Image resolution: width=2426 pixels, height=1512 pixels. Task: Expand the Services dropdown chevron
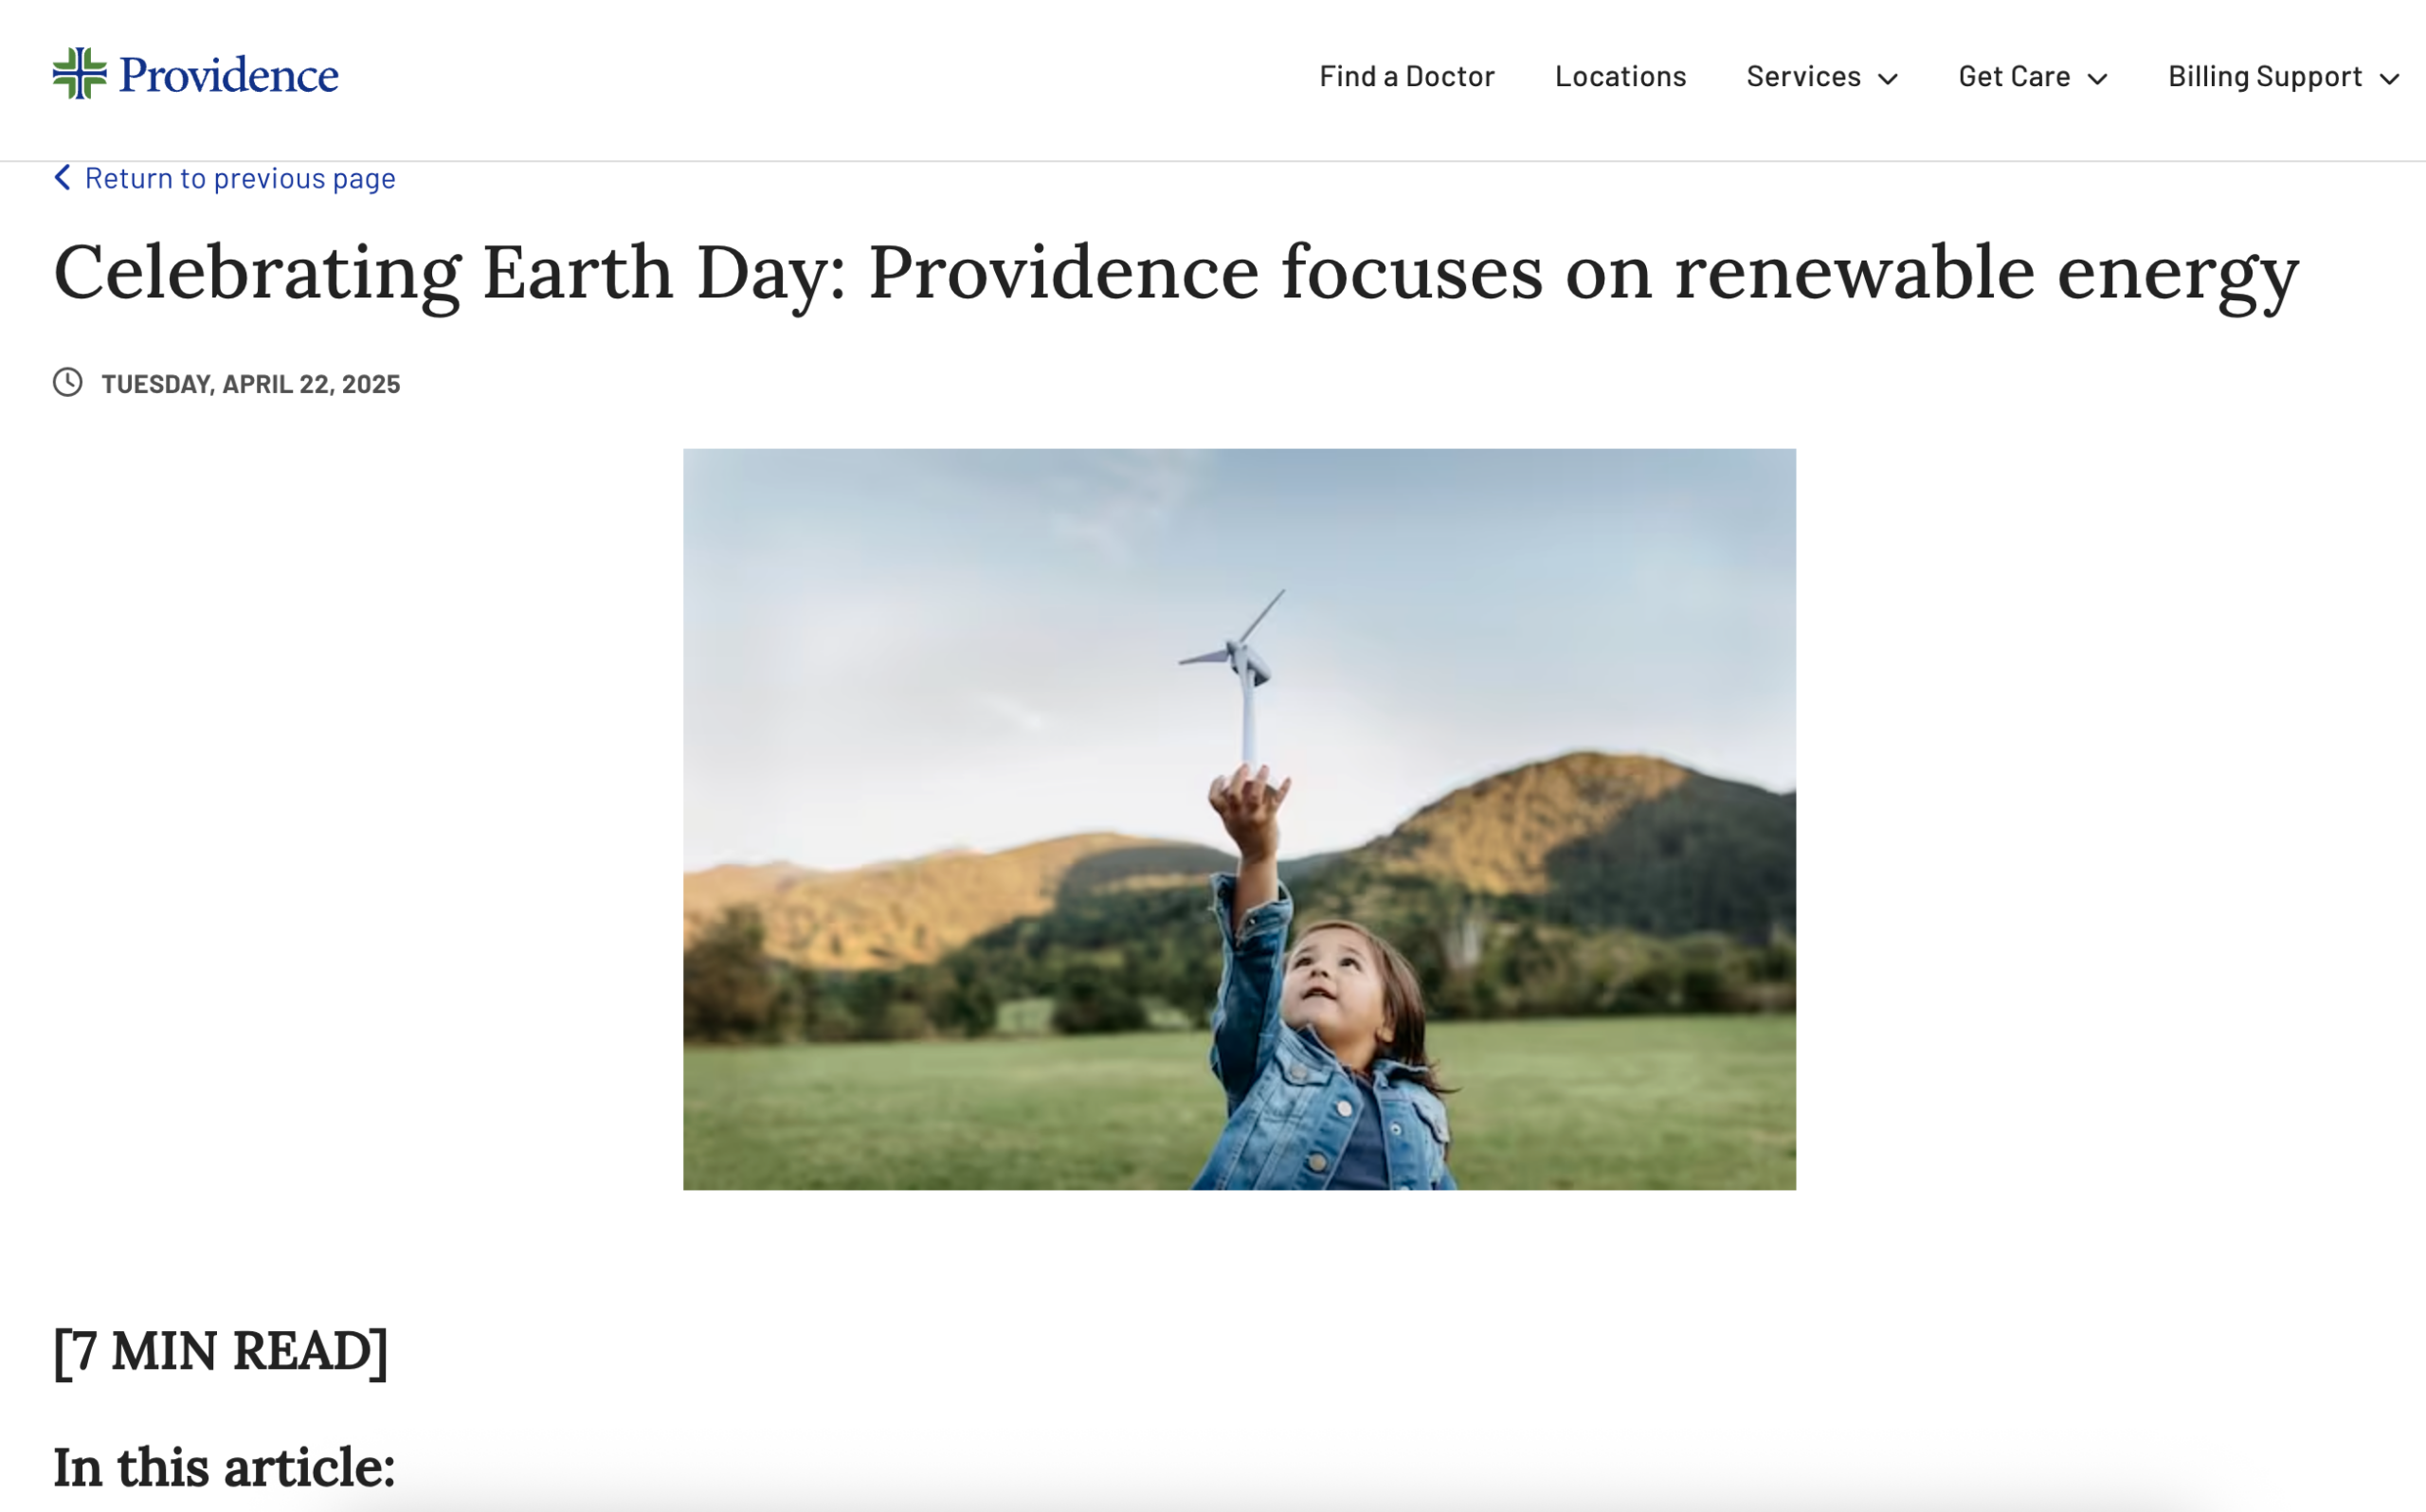click(1888, 79)
